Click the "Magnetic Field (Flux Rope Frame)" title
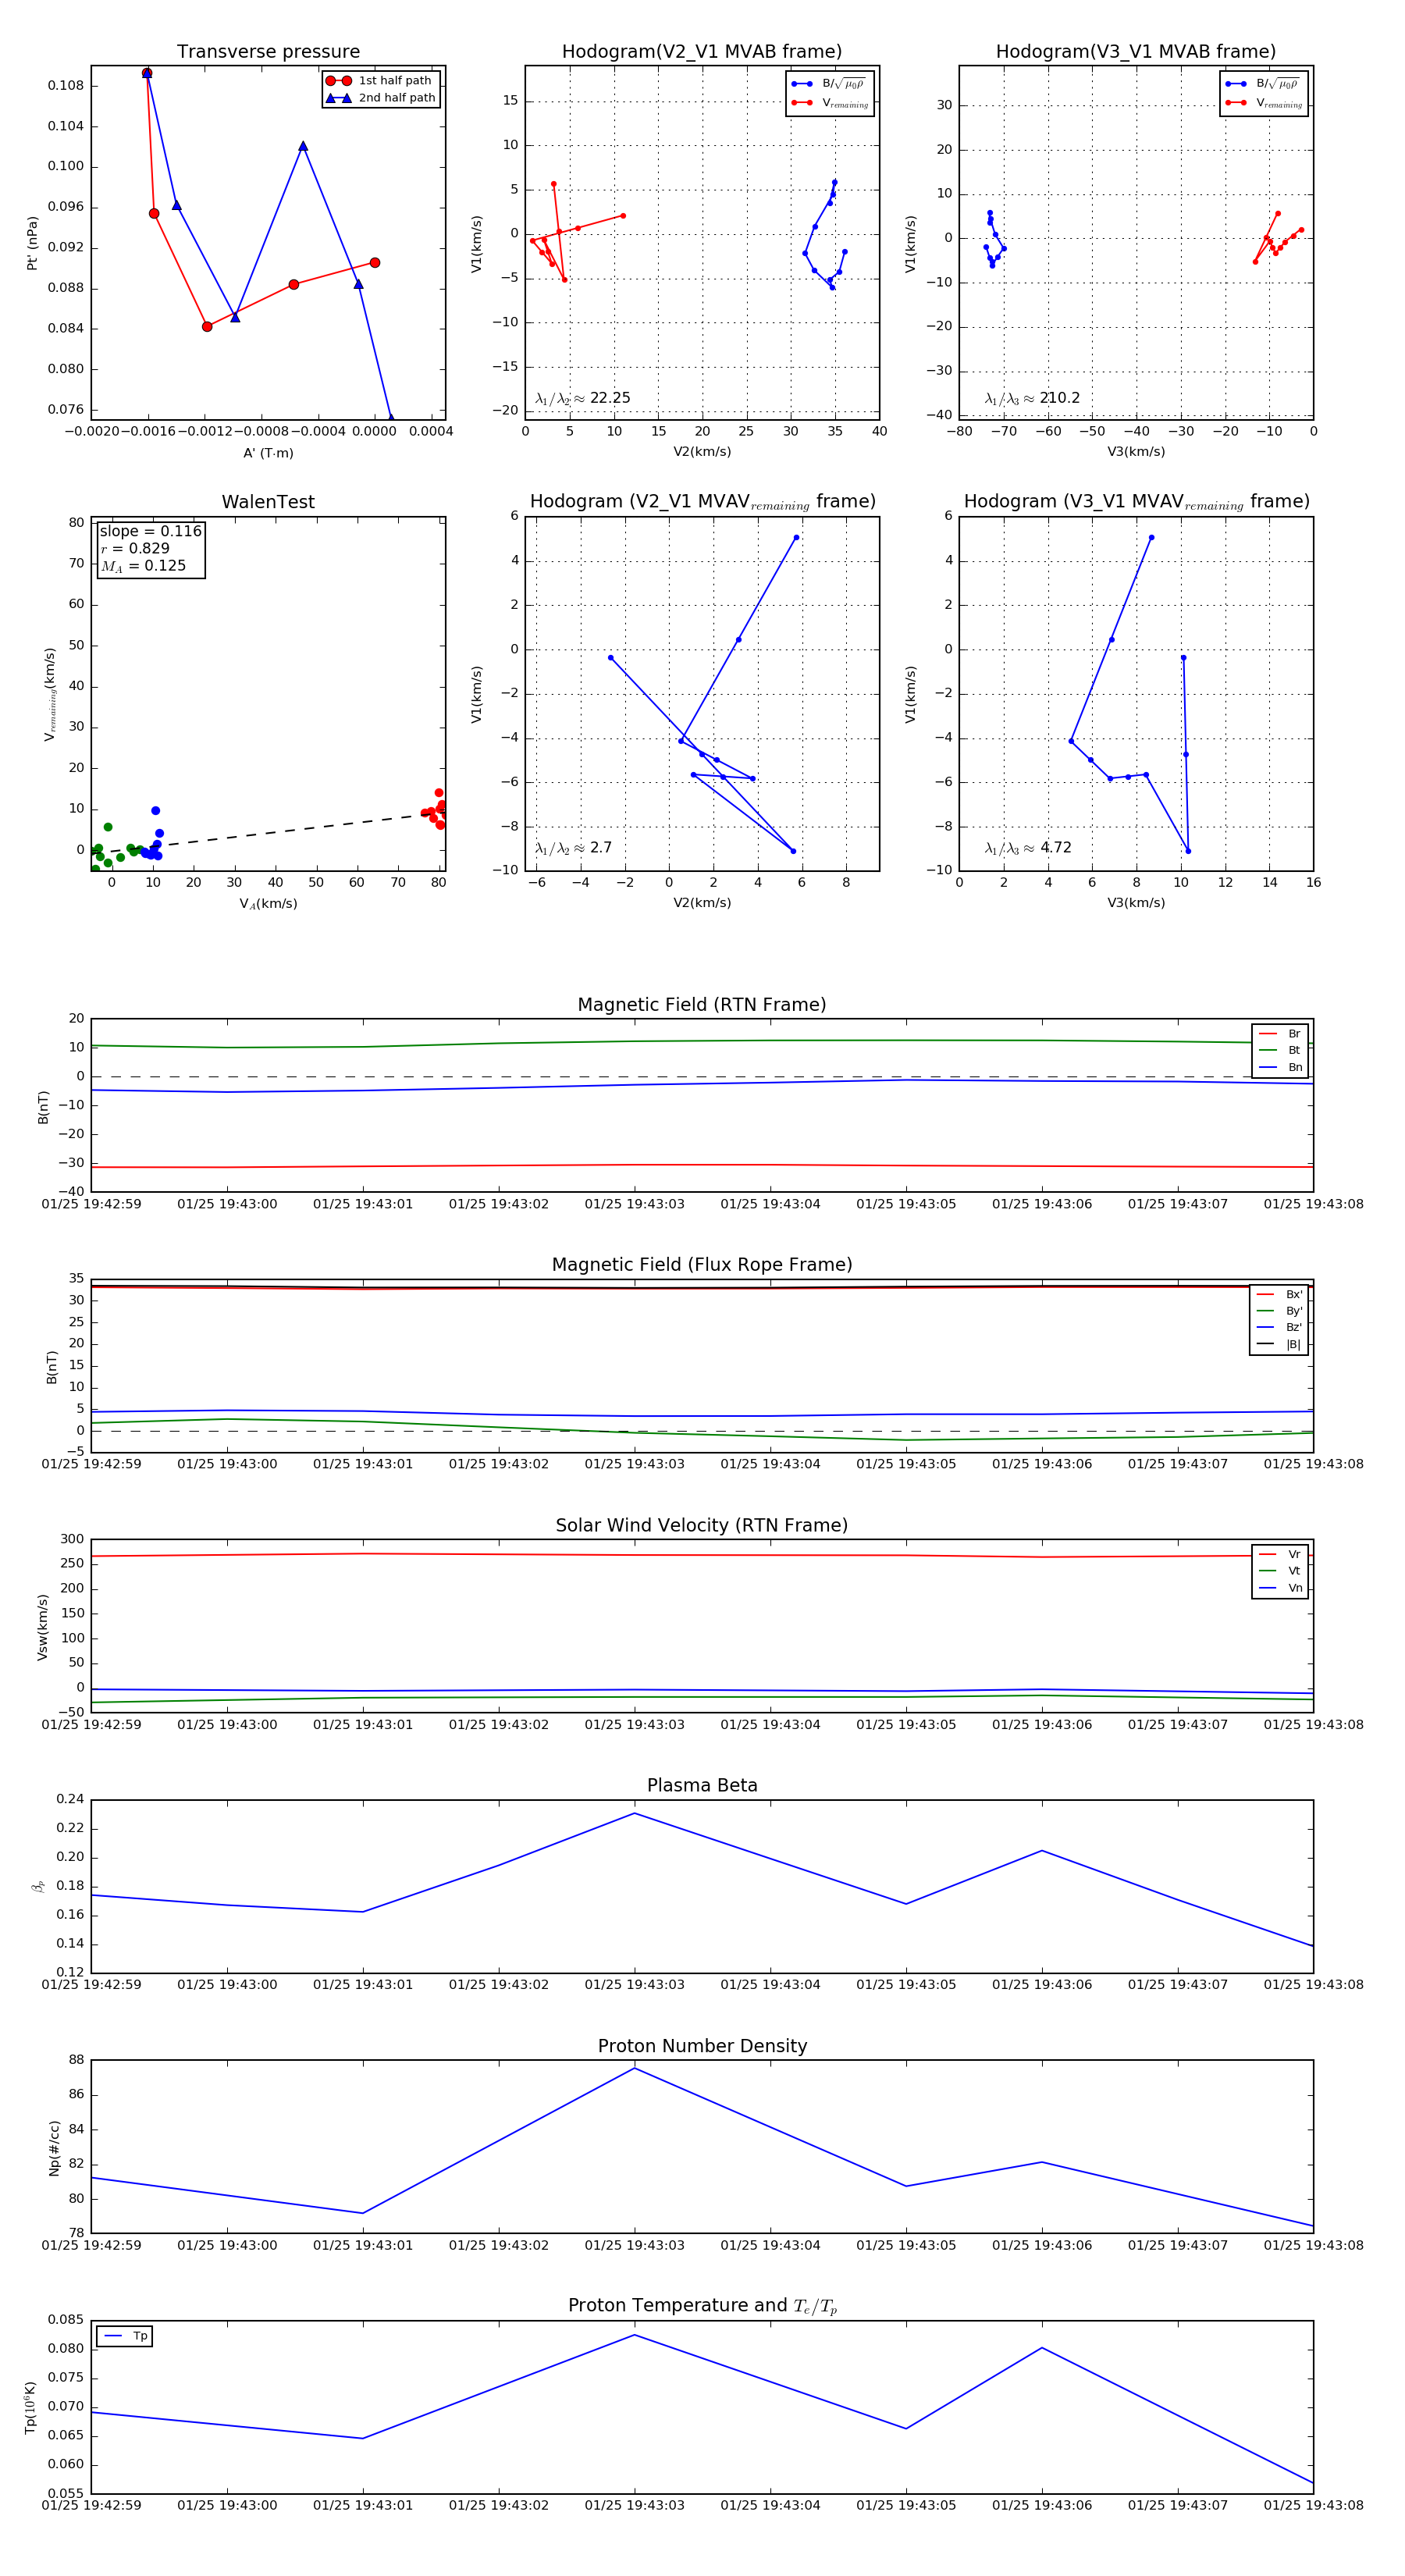This screenshot has height=2576, width=1405. tap(702, 1265)
